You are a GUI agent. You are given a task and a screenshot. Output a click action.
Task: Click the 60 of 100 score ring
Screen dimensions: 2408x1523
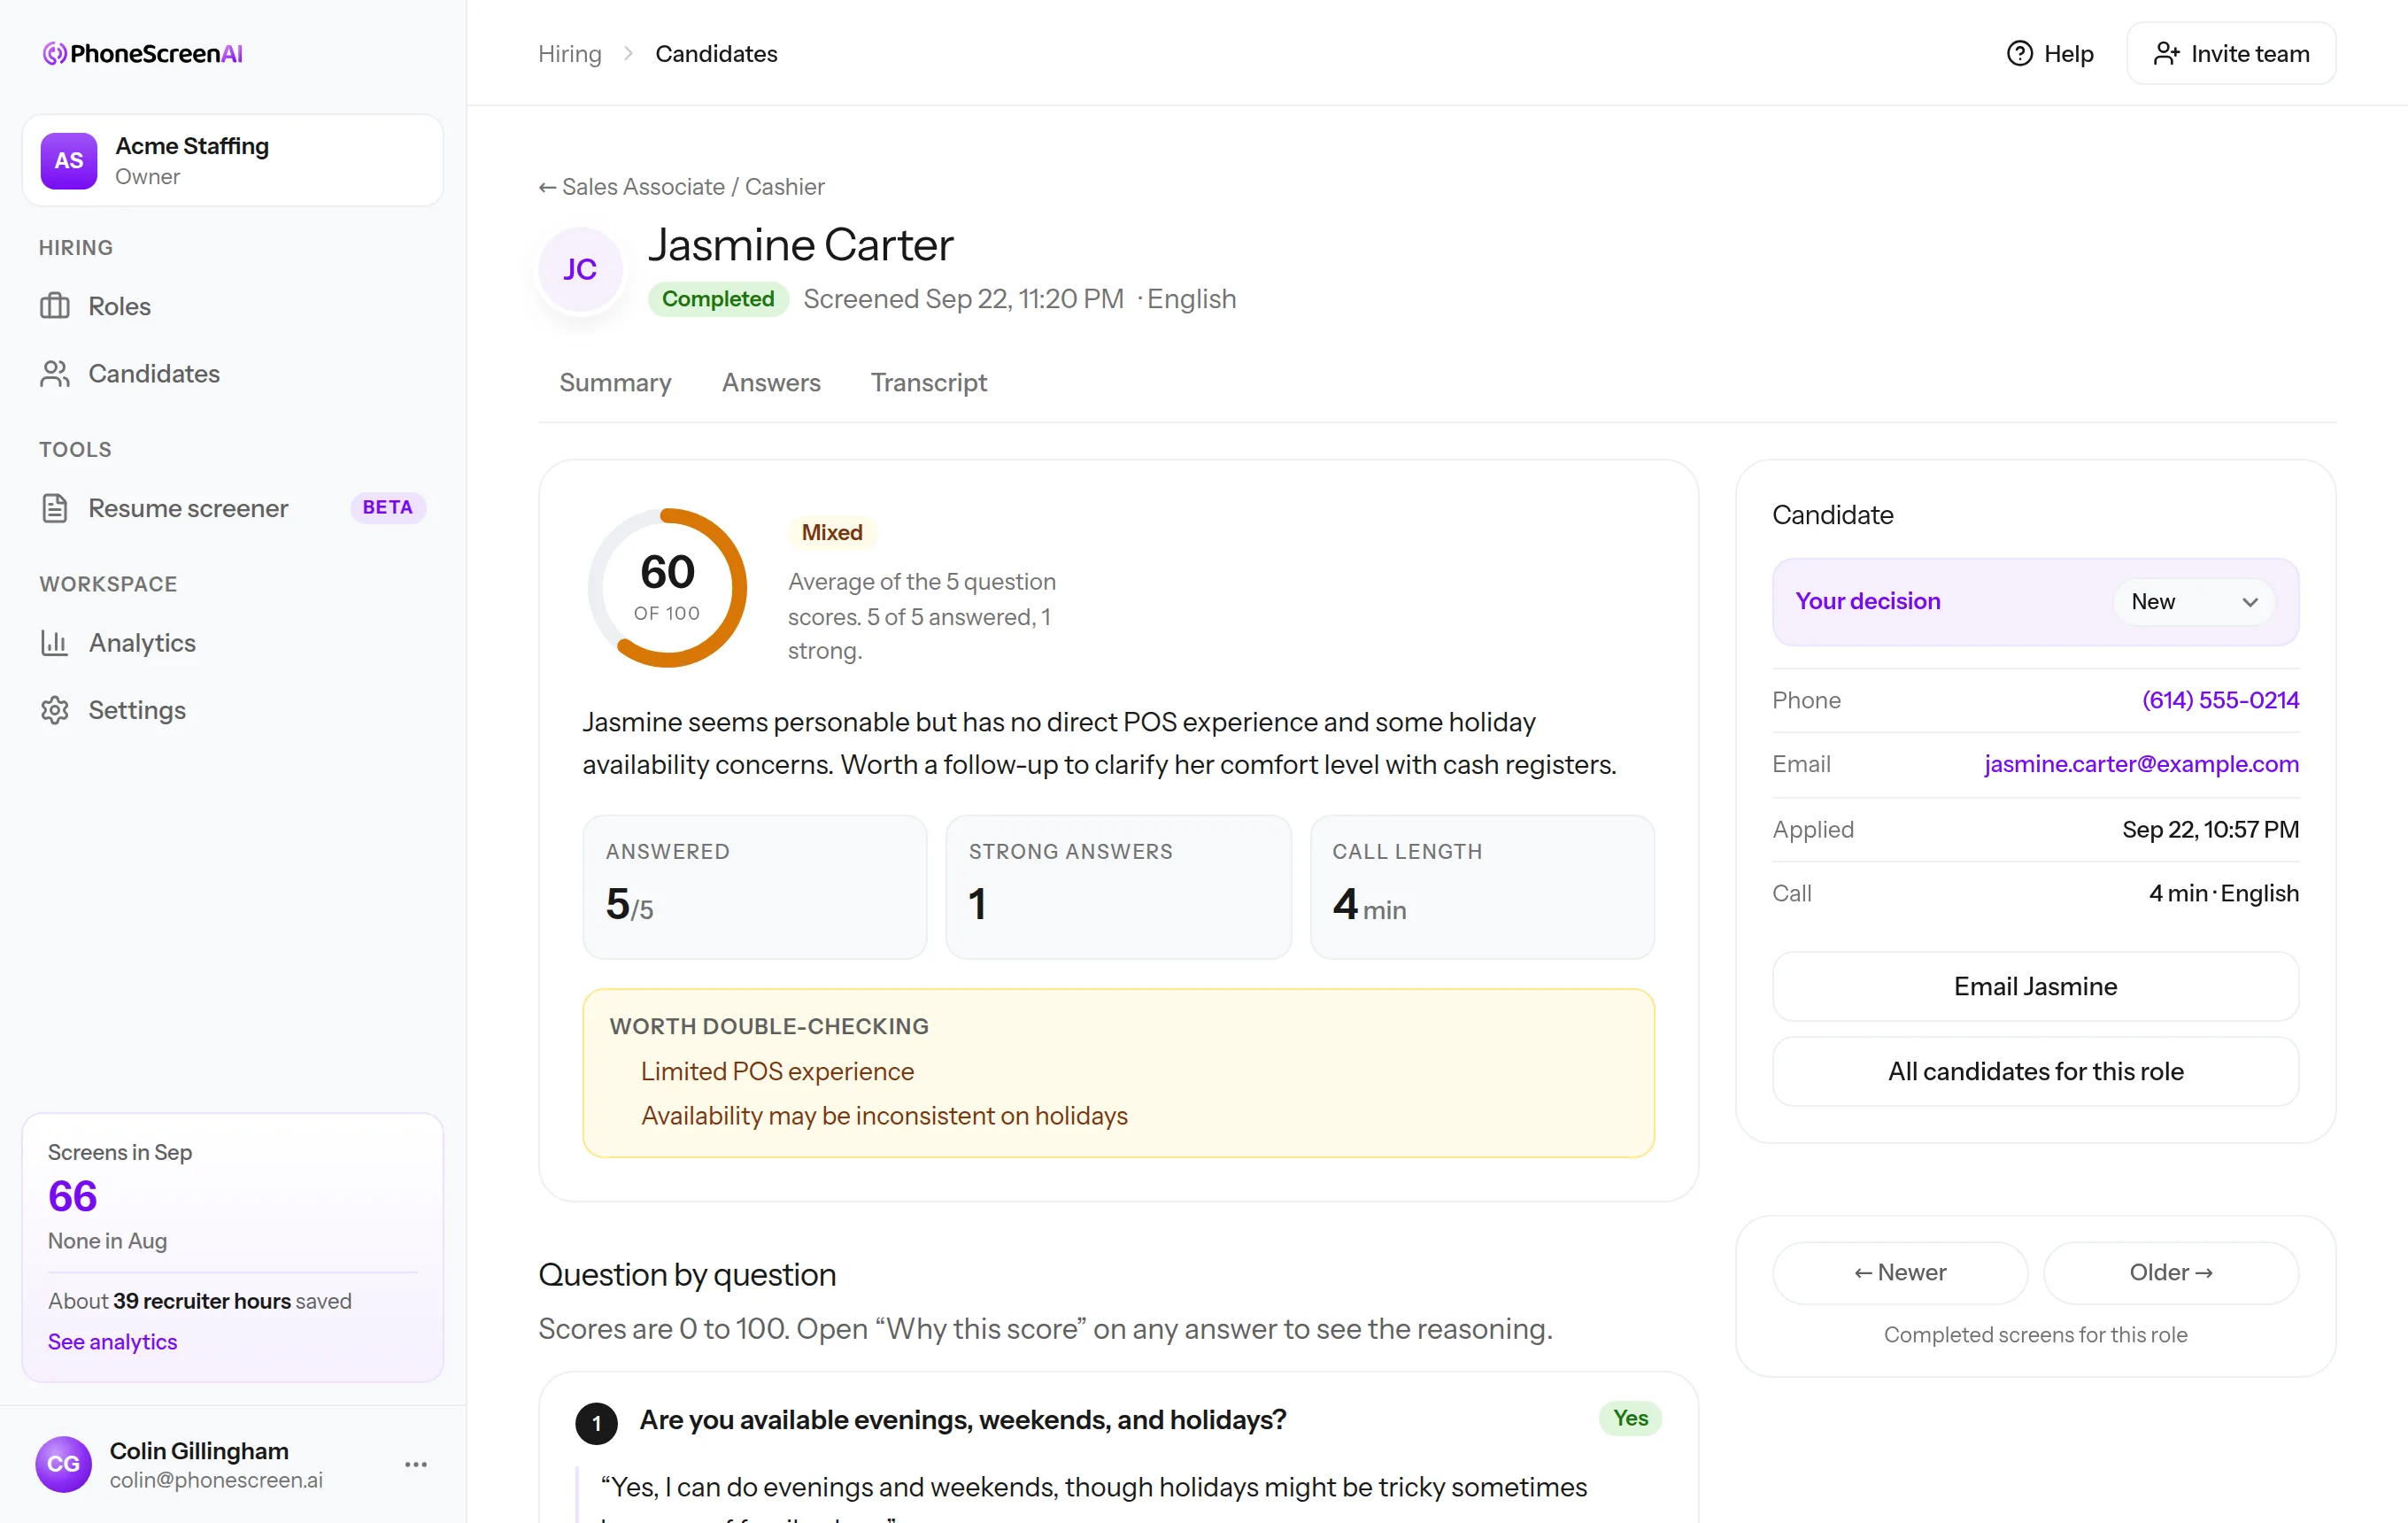667,588
